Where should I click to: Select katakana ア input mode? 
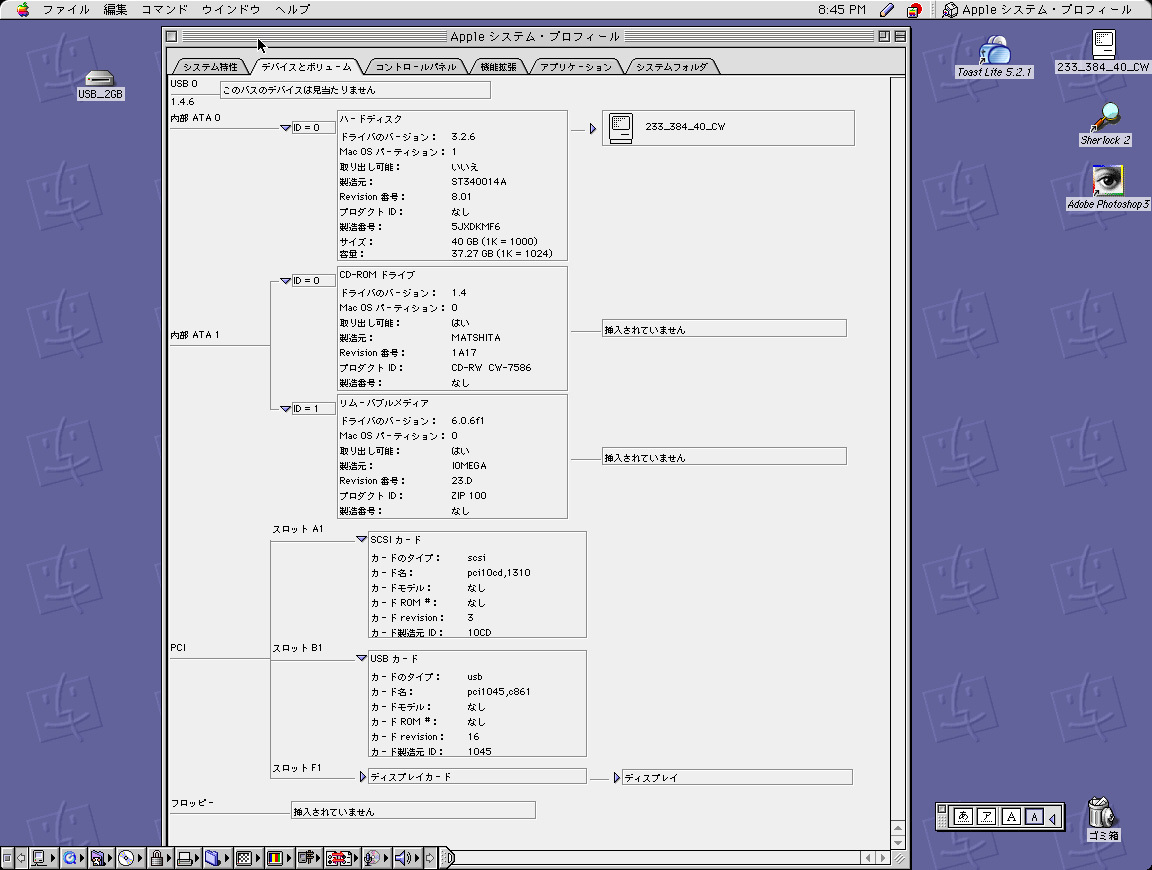[x=987, y=816]
